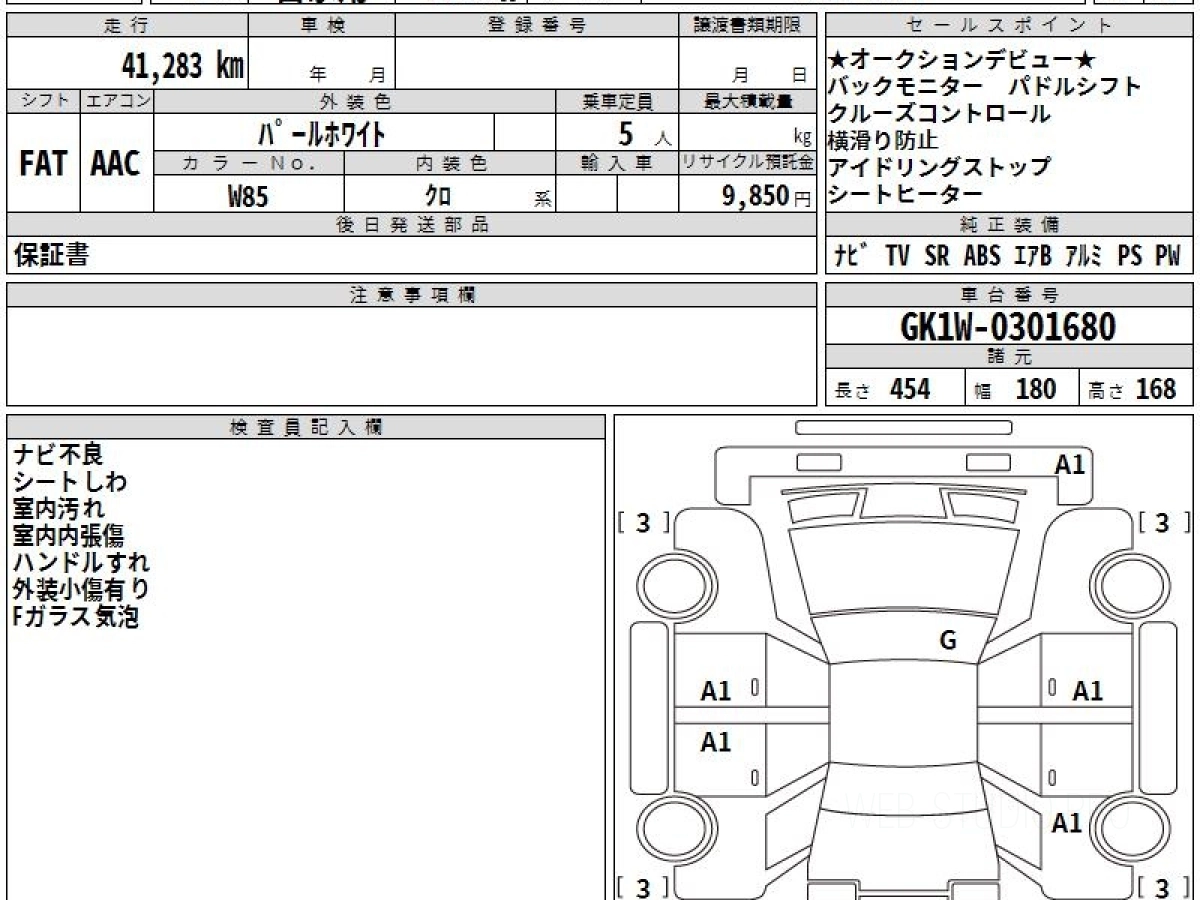Click the mileage value 41,283 km
Image resolution: width=1200 pixels, height=900 pixels.
(x=183, y=66)
